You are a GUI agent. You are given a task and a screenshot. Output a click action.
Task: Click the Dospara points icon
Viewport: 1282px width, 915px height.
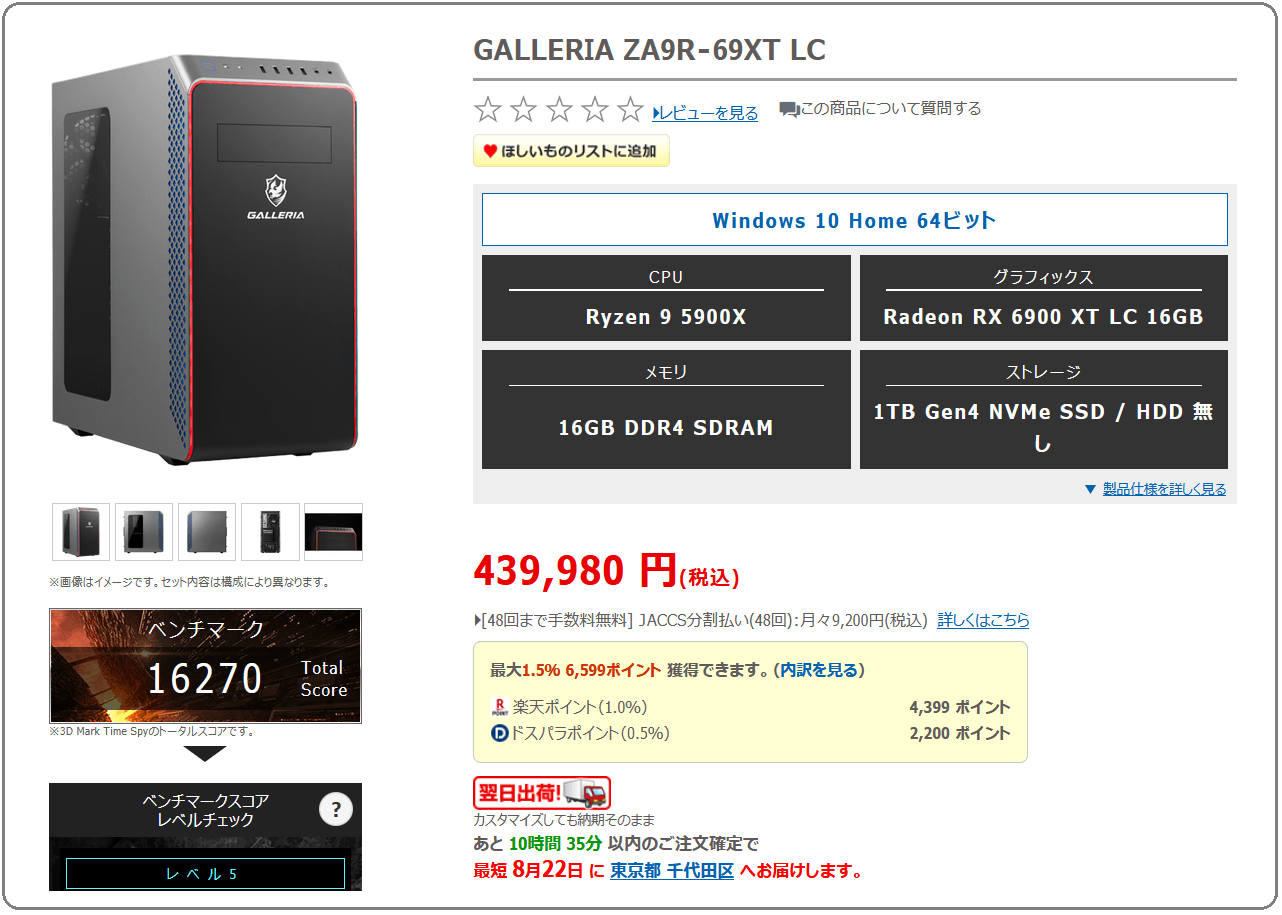click(x=500, y=734)
